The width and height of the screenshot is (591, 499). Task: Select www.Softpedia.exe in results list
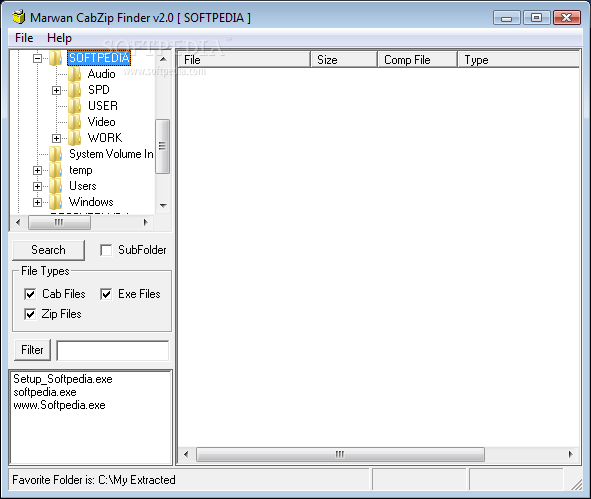pyautogui.click(x=60, y=405)
